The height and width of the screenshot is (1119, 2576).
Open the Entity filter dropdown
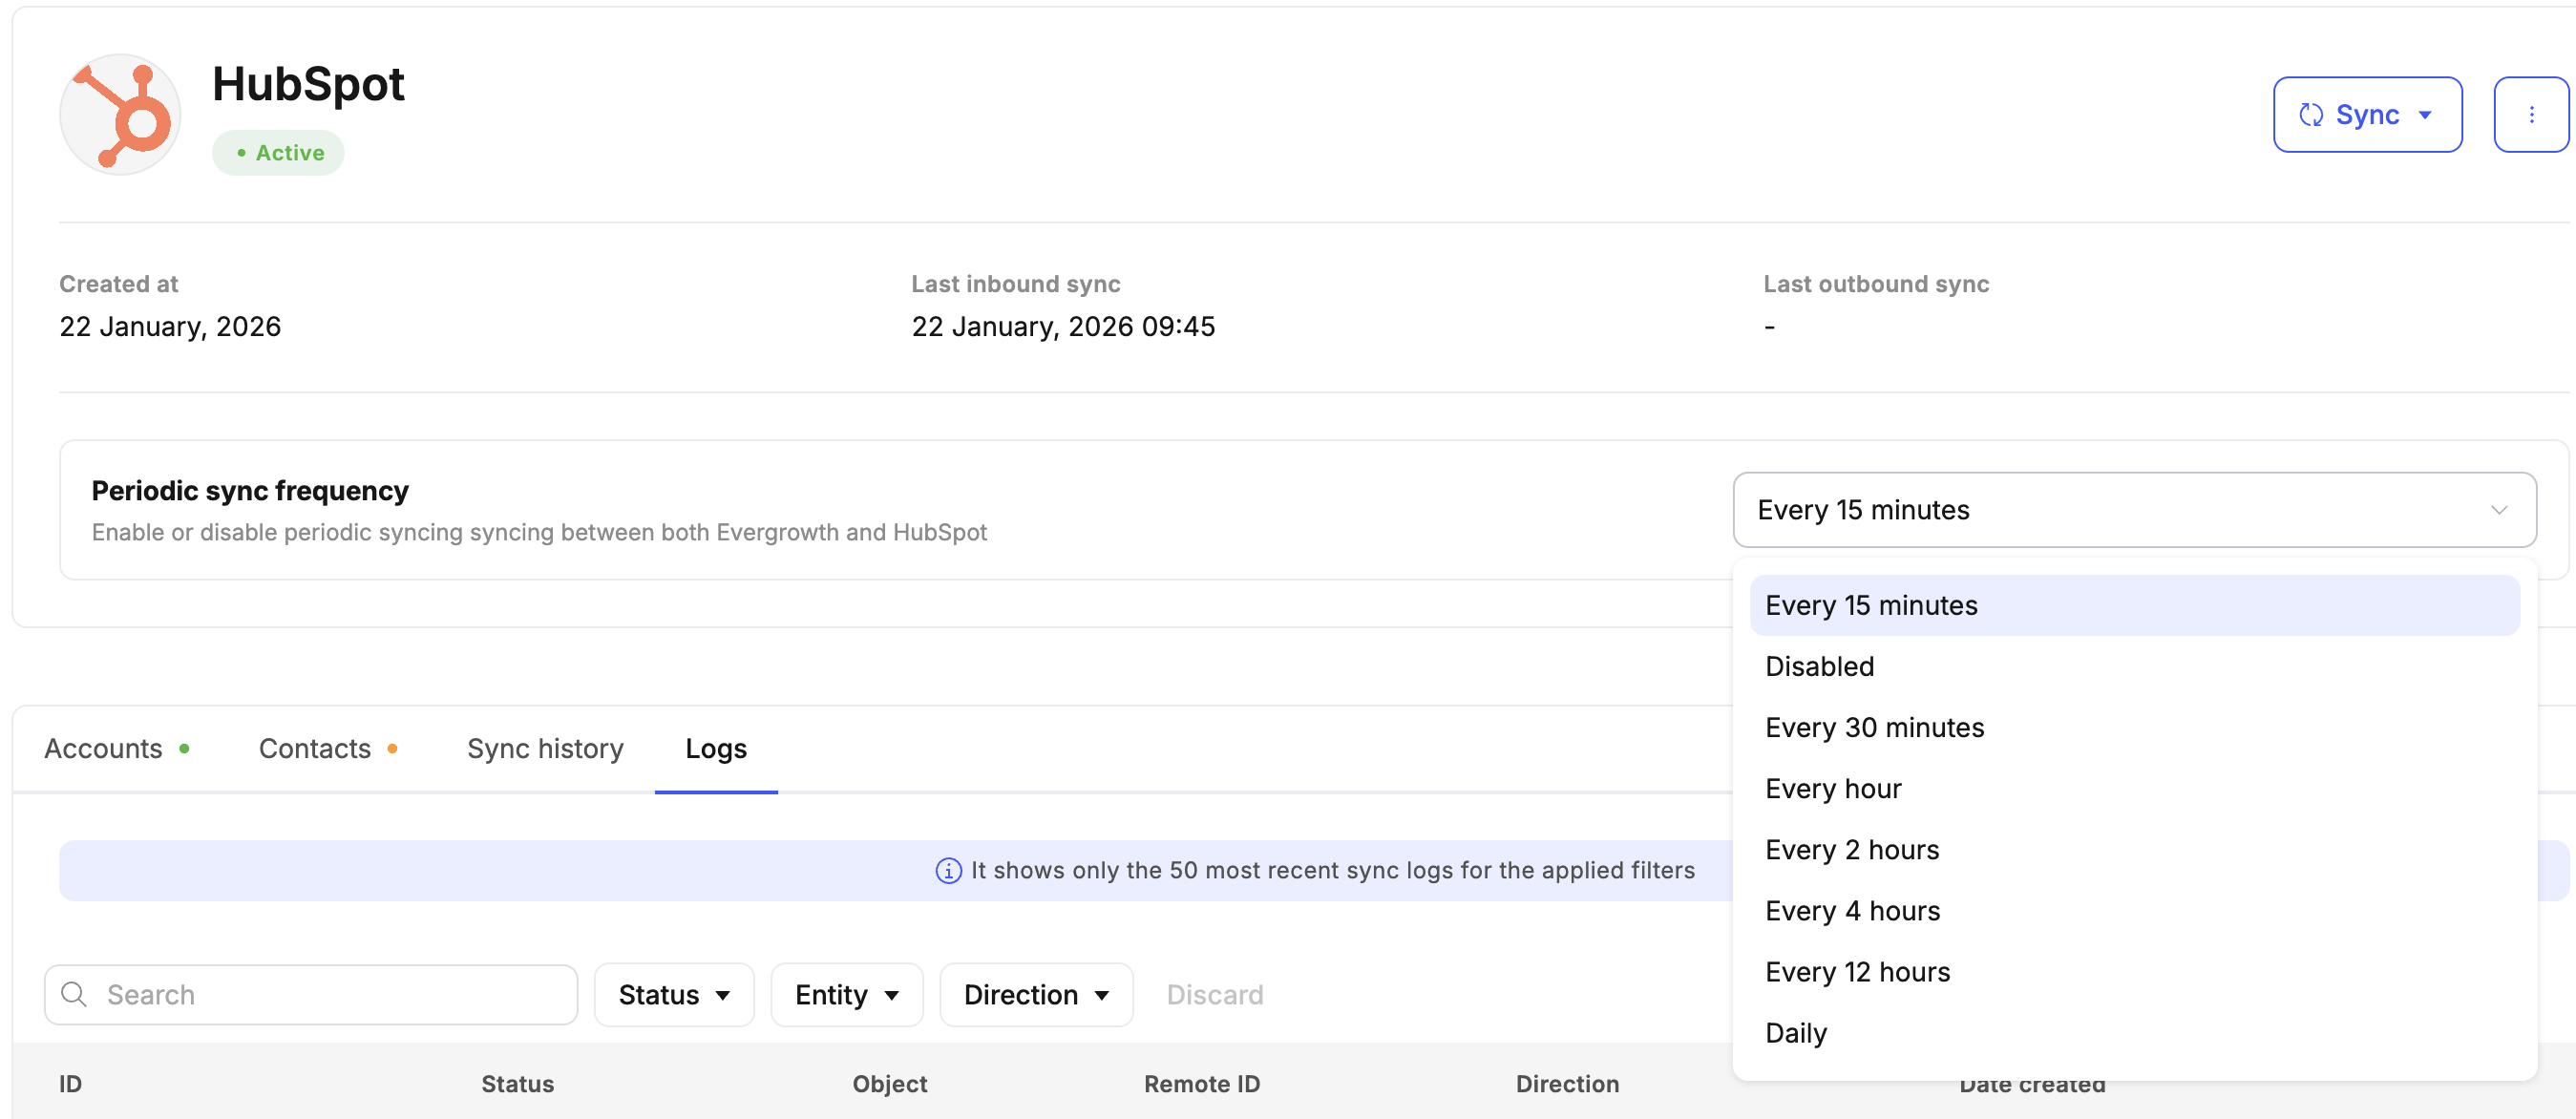point(846,994)
